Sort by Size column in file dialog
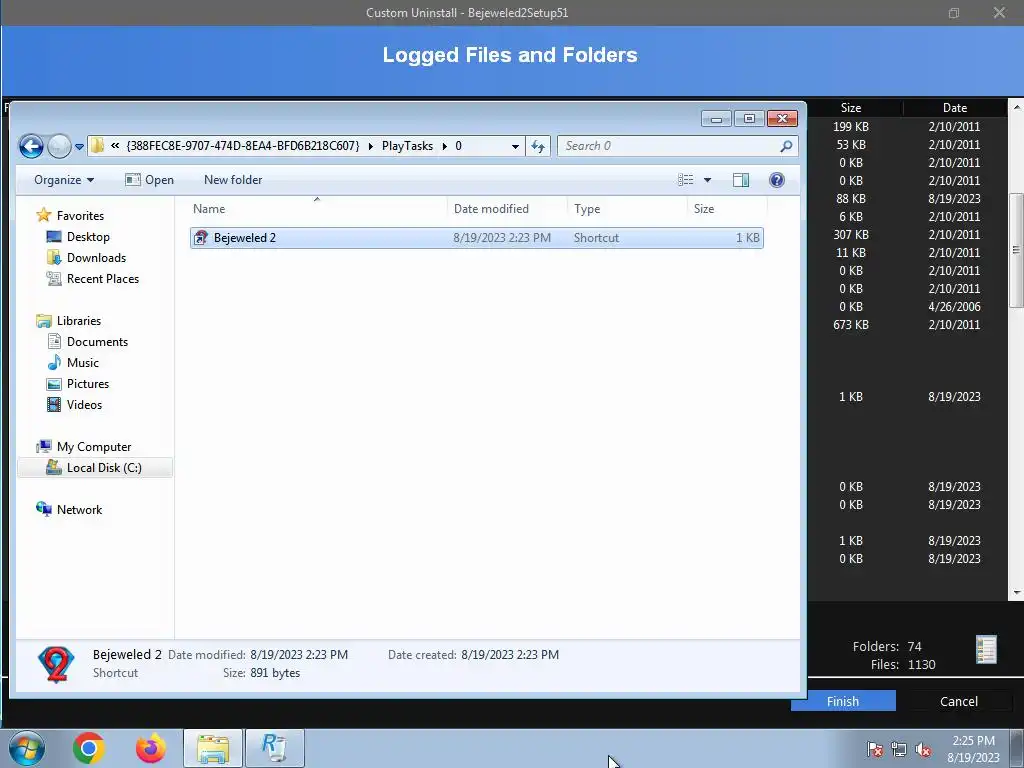 pyautogui.click(x=727, y=209)
